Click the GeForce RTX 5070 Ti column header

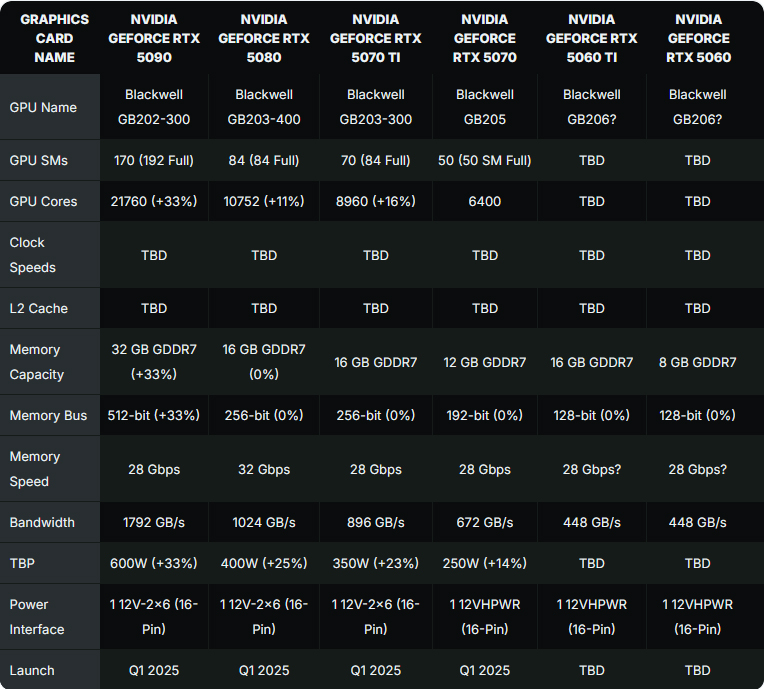pos(375,38)
